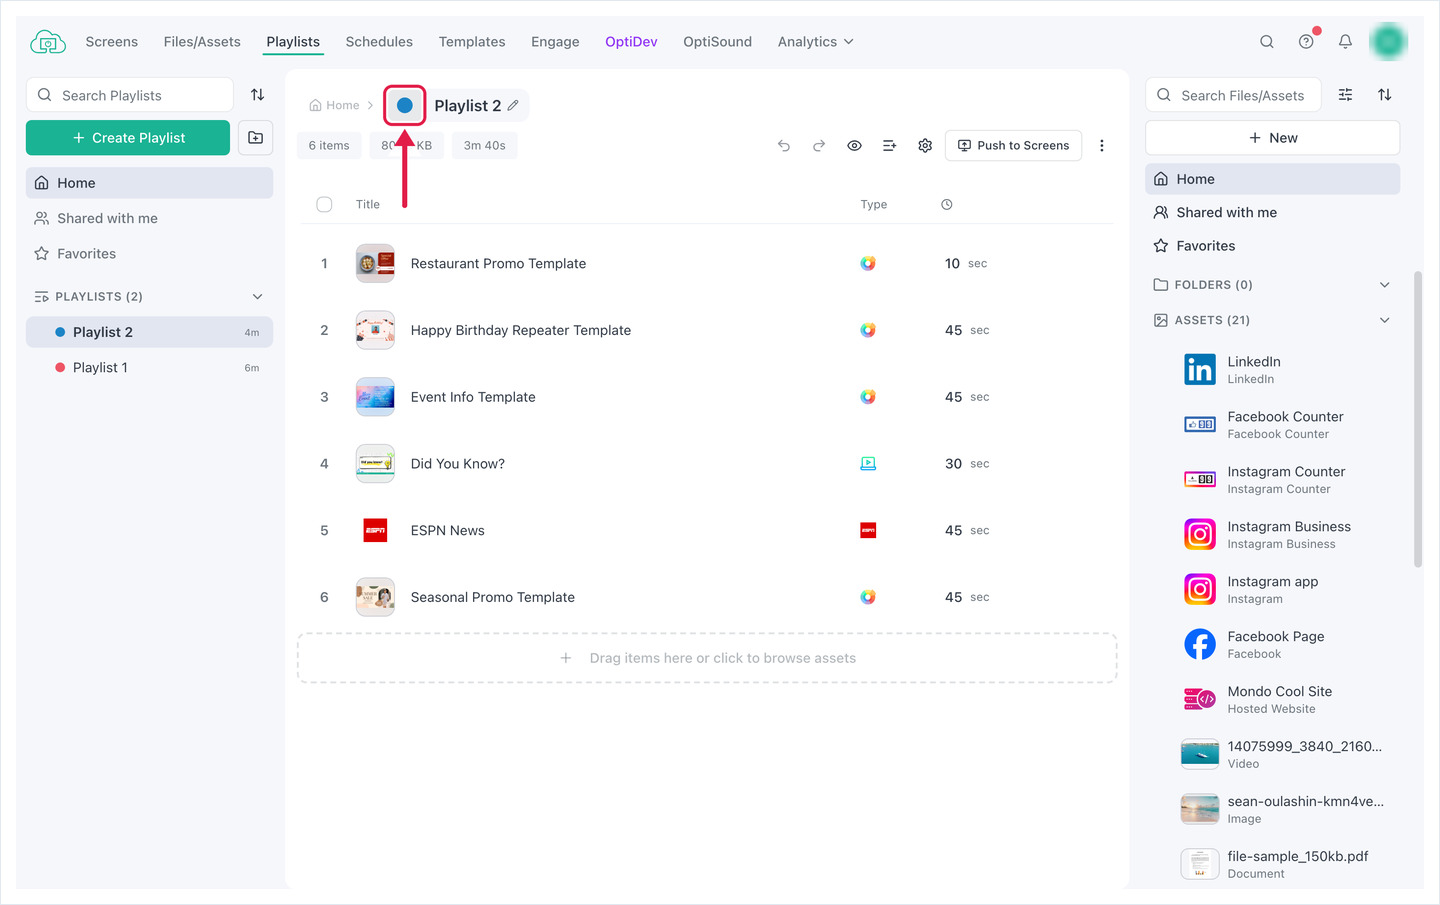1440x905 pixels.
Task: Open the notifications bell
Action: coord(1345,42)
